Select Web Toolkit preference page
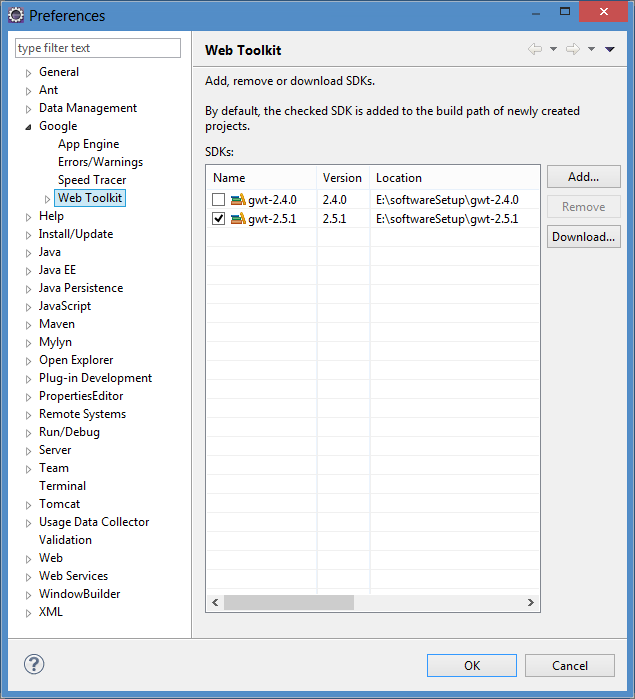Viewport: 635px width, 699px height. pos(90,198)
